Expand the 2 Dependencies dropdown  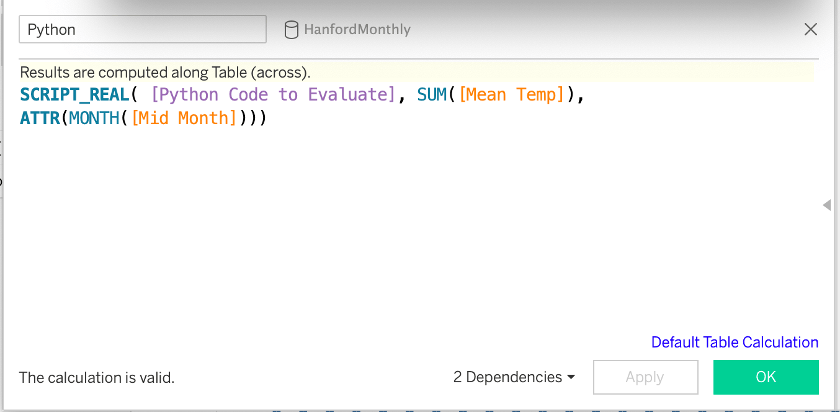point(514,377)
